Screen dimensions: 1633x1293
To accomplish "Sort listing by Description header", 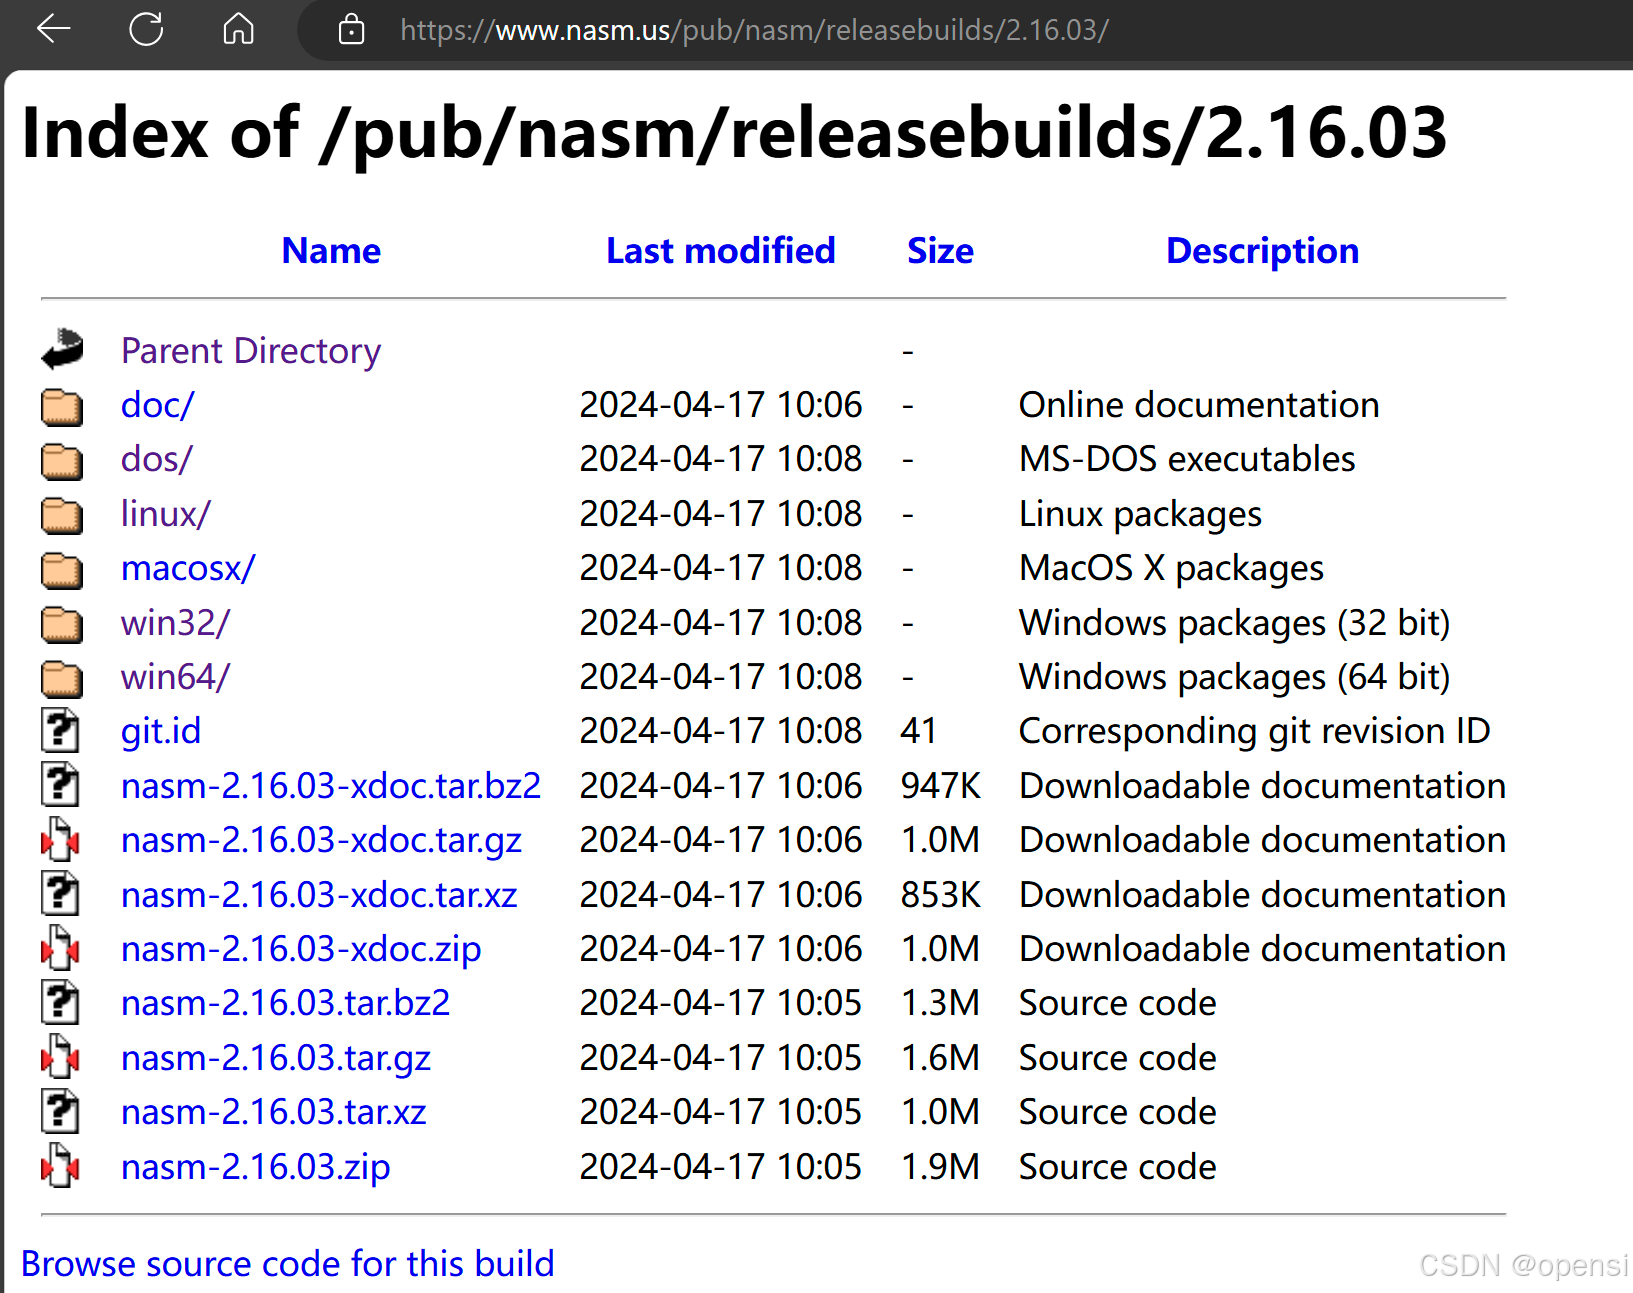I will pyautogui.click(x=1262, y=250).
